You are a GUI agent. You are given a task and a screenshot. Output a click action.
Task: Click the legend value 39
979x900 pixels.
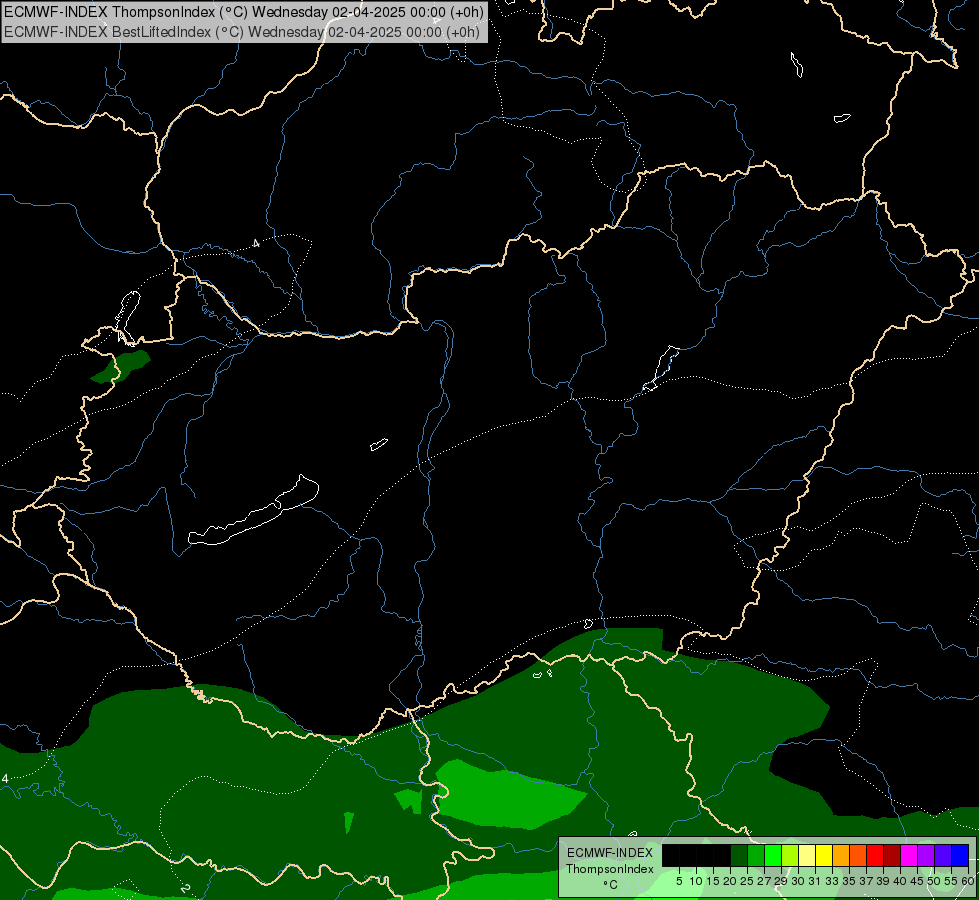point(883,881)
